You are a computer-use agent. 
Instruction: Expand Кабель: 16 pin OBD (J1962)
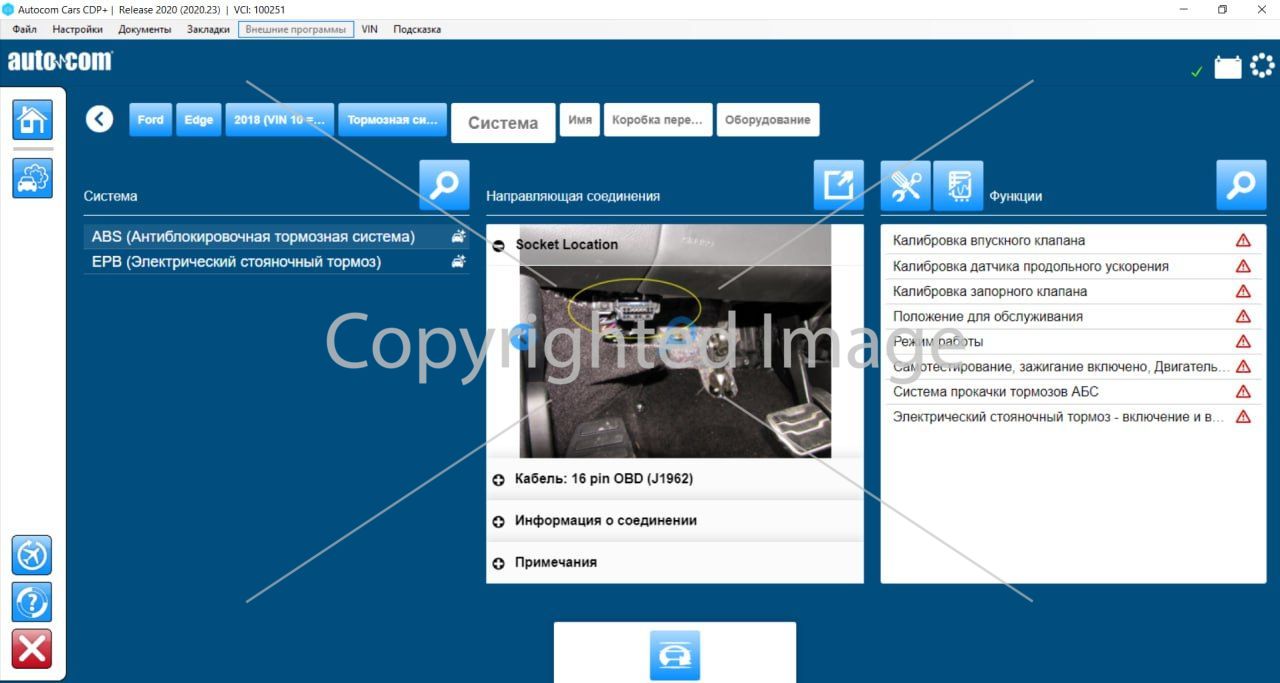tap(675, 479)
